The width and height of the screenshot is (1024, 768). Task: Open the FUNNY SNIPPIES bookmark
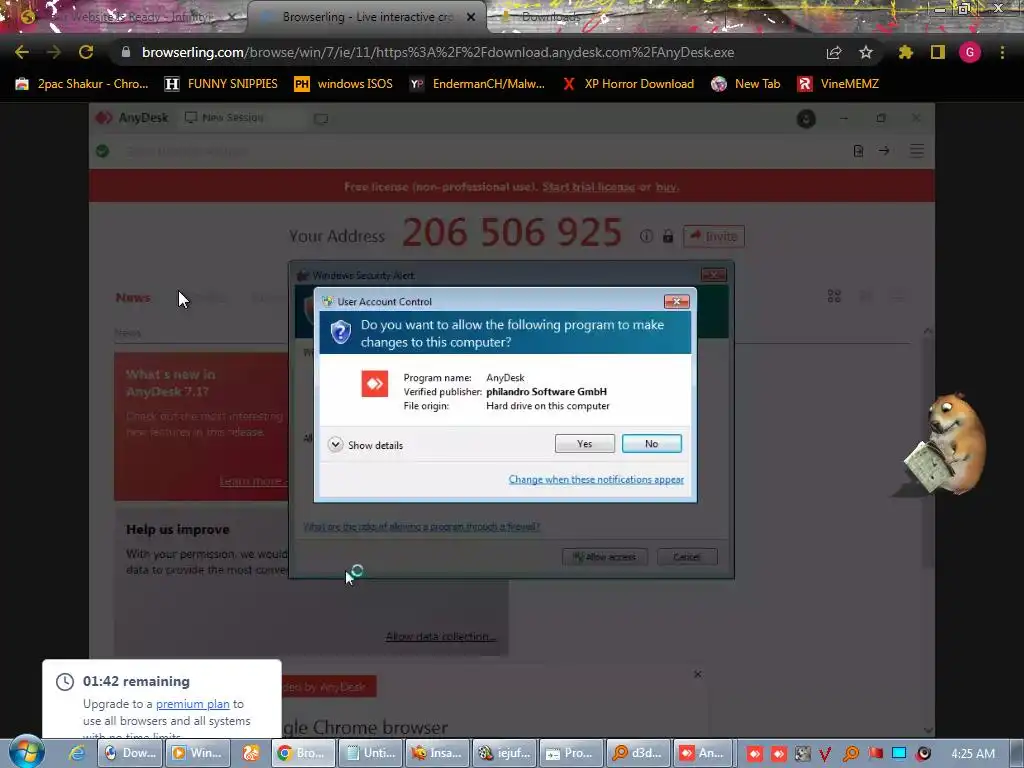pyautogui.click(x=221, y=84)
